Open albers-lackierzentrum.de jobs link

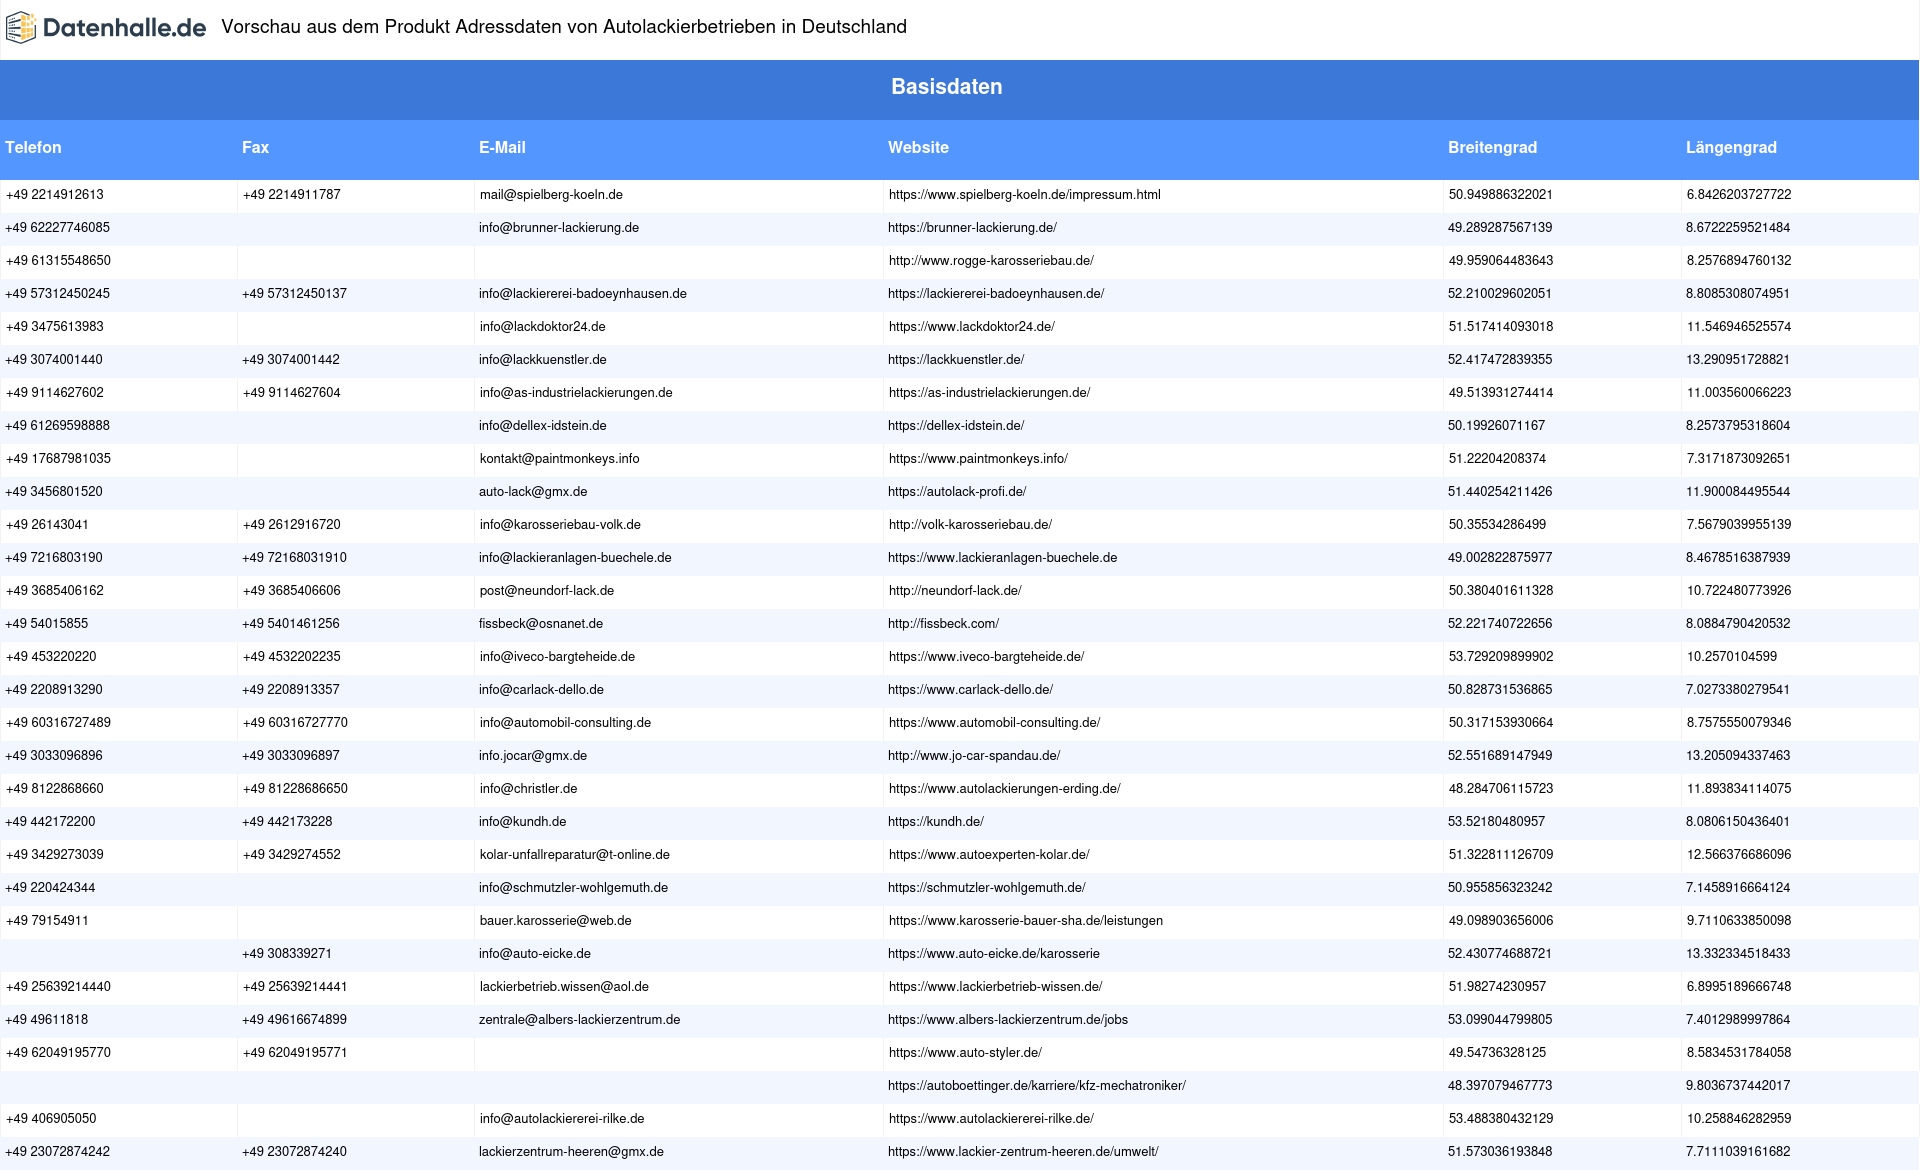[x=1008, y=1020]
